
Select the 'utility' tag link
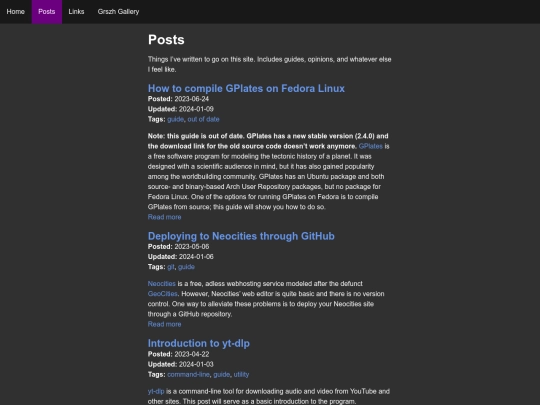[241, 374]
